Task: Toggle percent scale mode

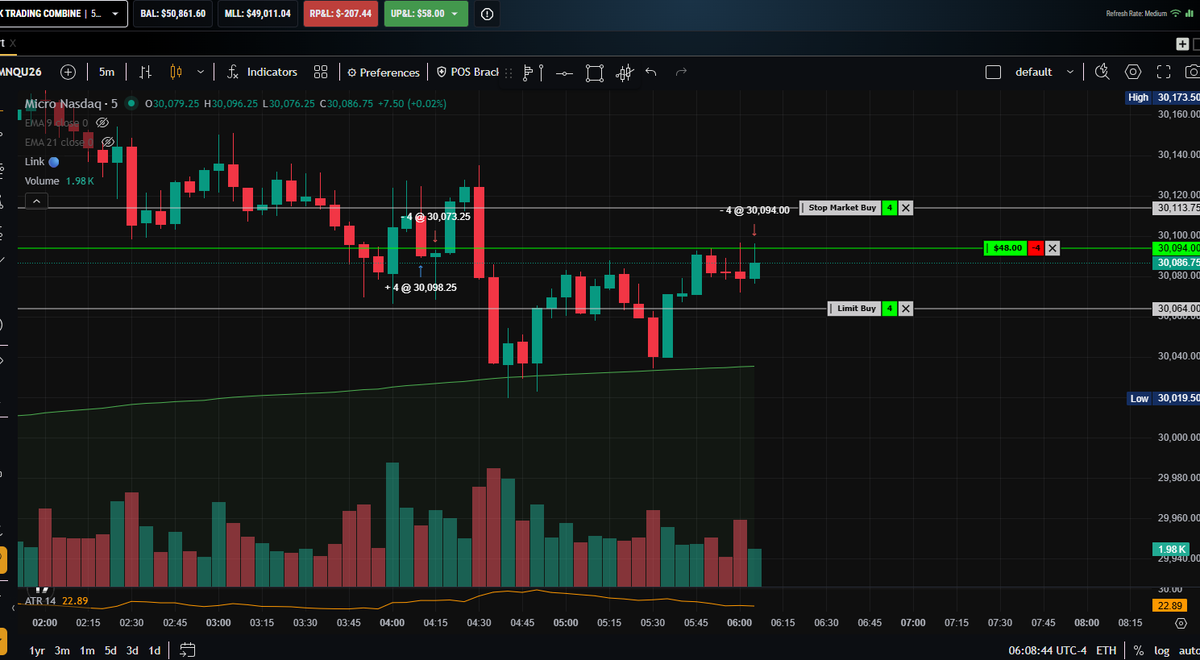Action: pyautogui.click(x=1139, y=650)
